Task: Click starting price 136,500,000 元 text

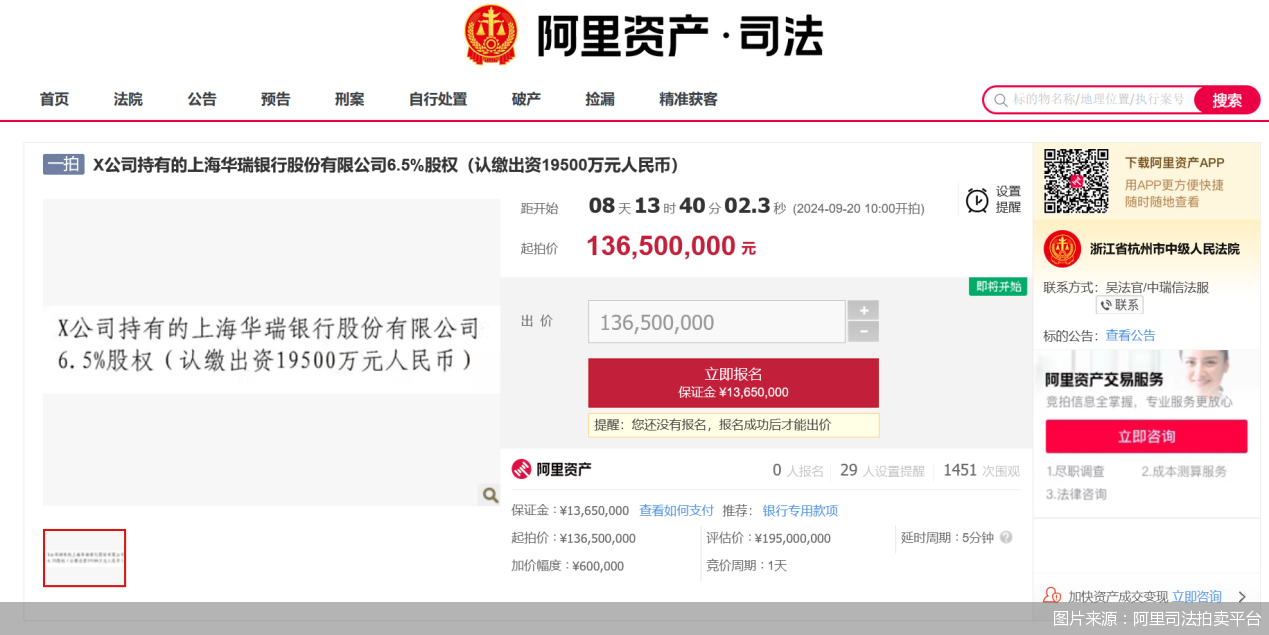Action: pos(671,246)
